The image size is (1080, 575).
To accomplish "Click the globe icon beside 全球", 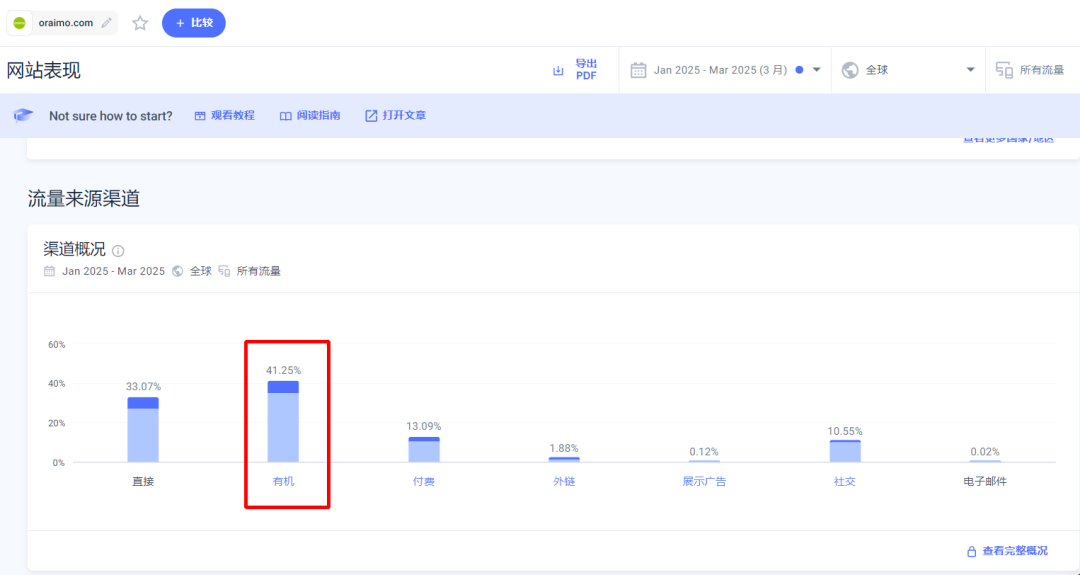I will pos(850,70).
